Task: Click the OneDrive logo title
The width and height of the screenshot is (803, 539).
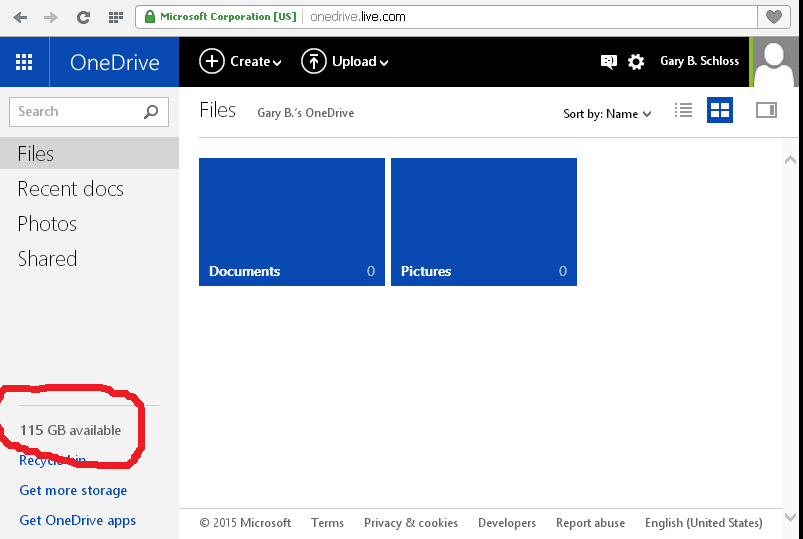Action: tap(115, 63)
